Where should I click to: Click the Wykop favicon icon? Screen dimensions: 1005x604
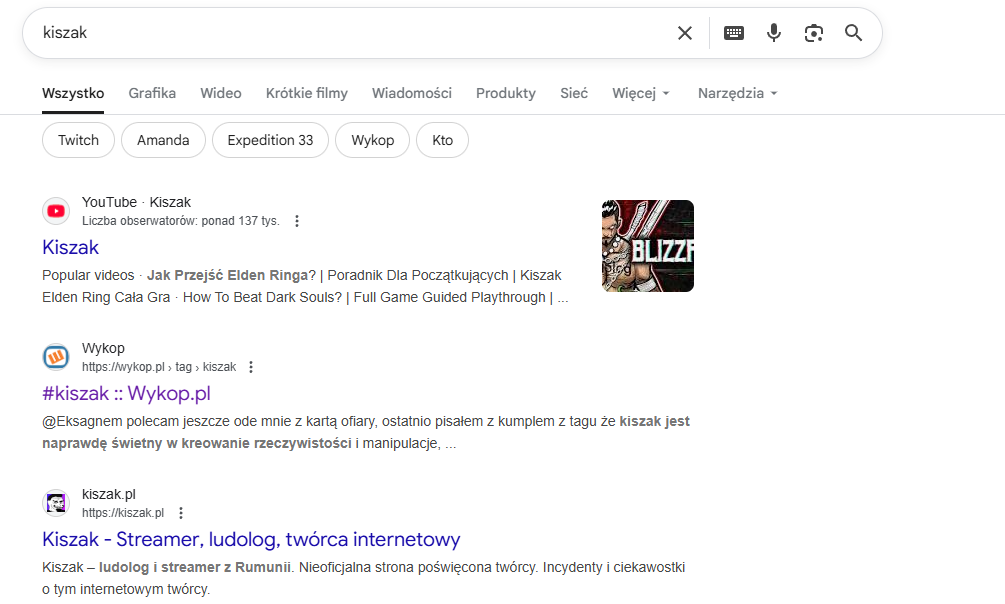click(x=56, y=357)
